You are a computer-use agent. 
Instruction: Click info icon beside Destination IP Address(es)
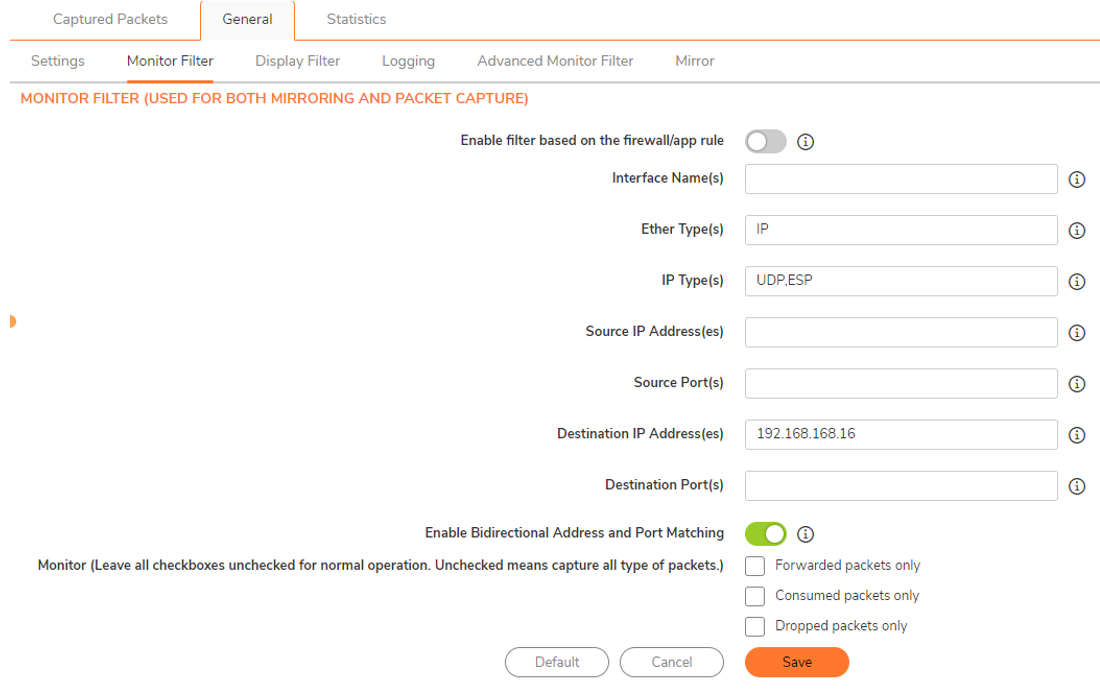1077,435
